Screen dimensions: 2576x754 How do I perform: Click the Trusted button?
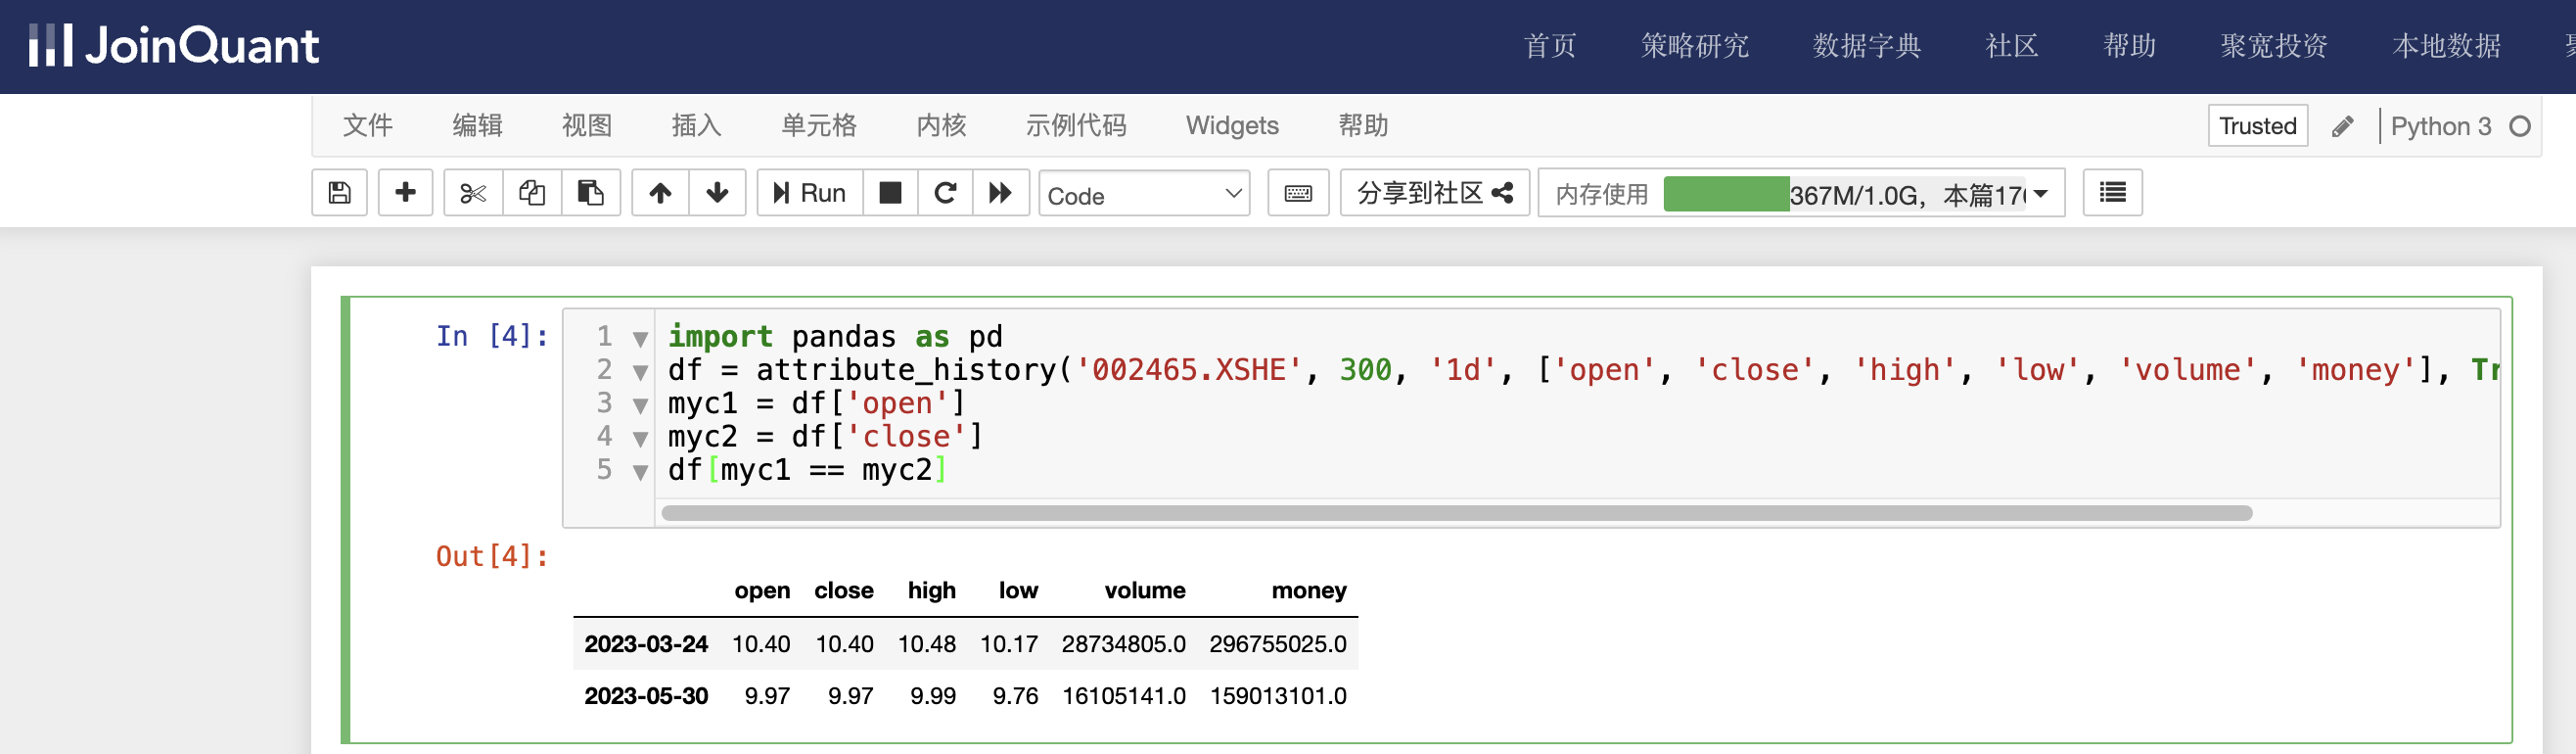2257,126
